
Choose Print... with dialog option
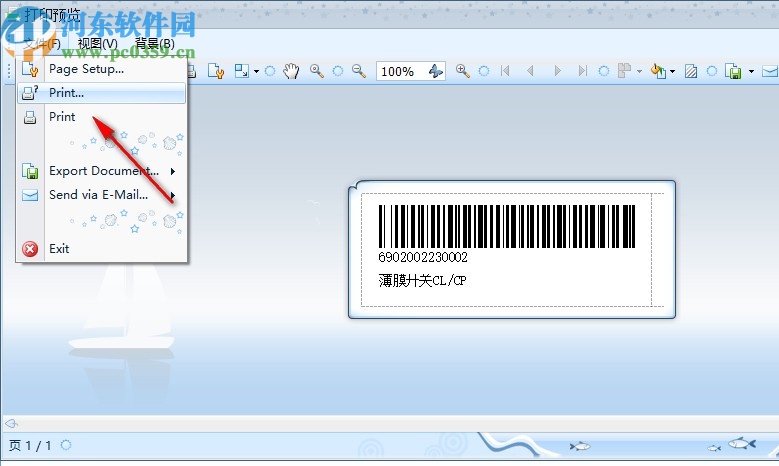click(101, 93)
